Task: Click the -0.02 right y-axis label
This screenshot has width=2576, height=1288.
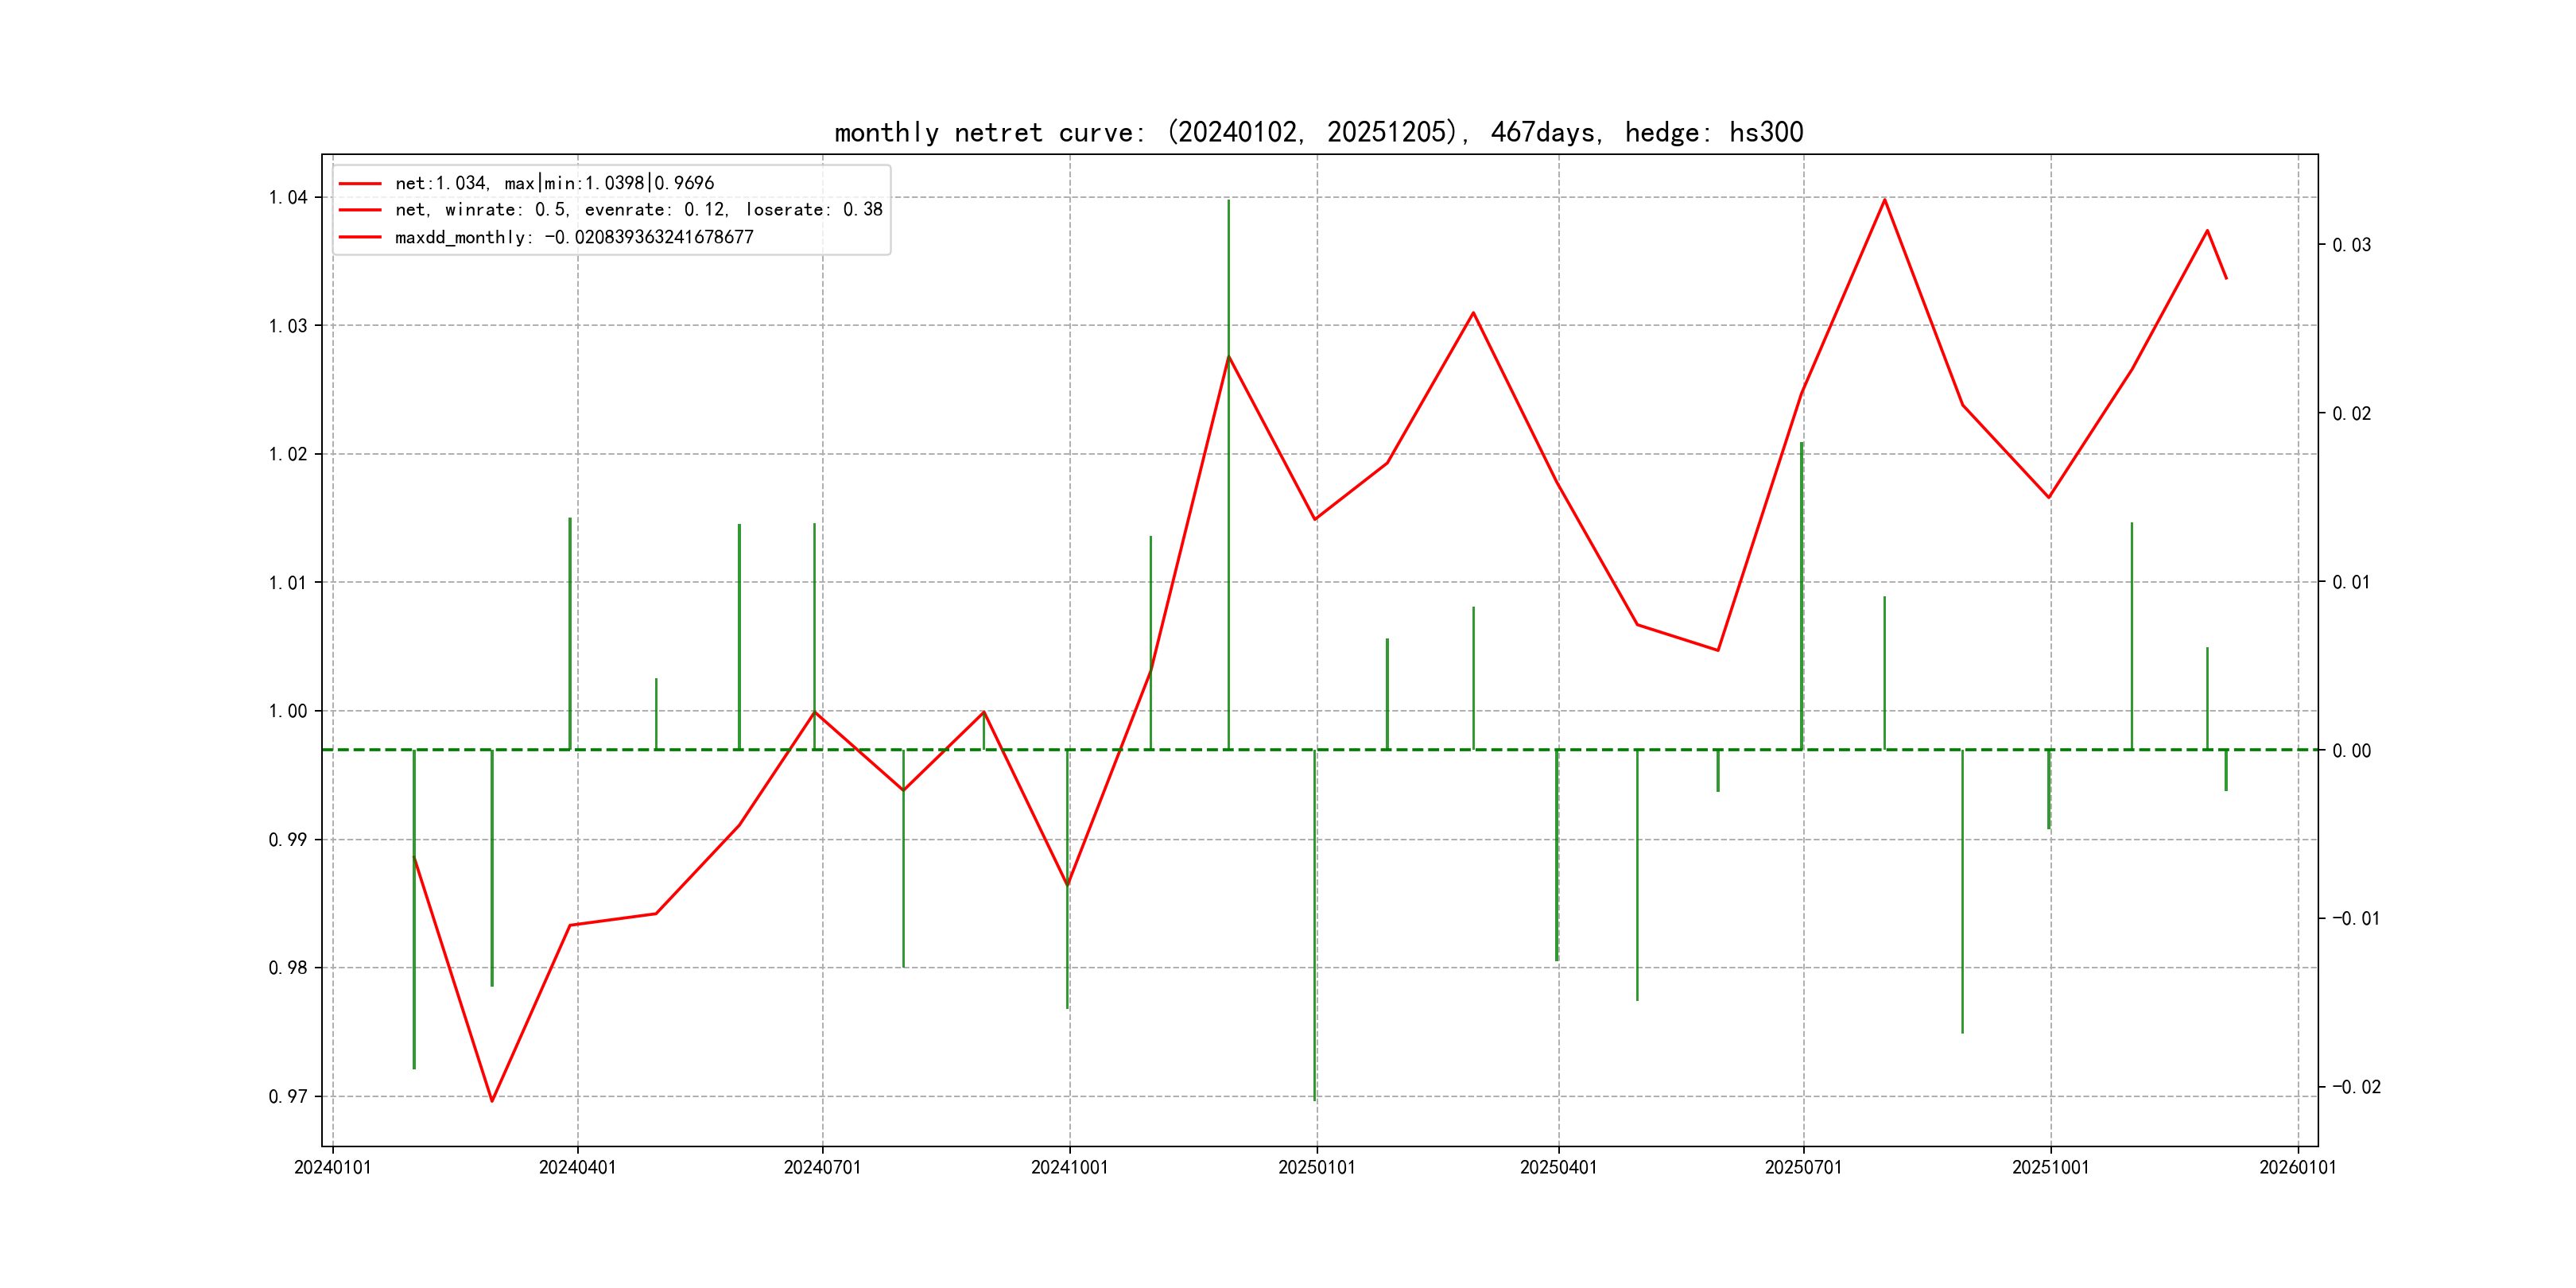Action: (x=2356, y=1087)
